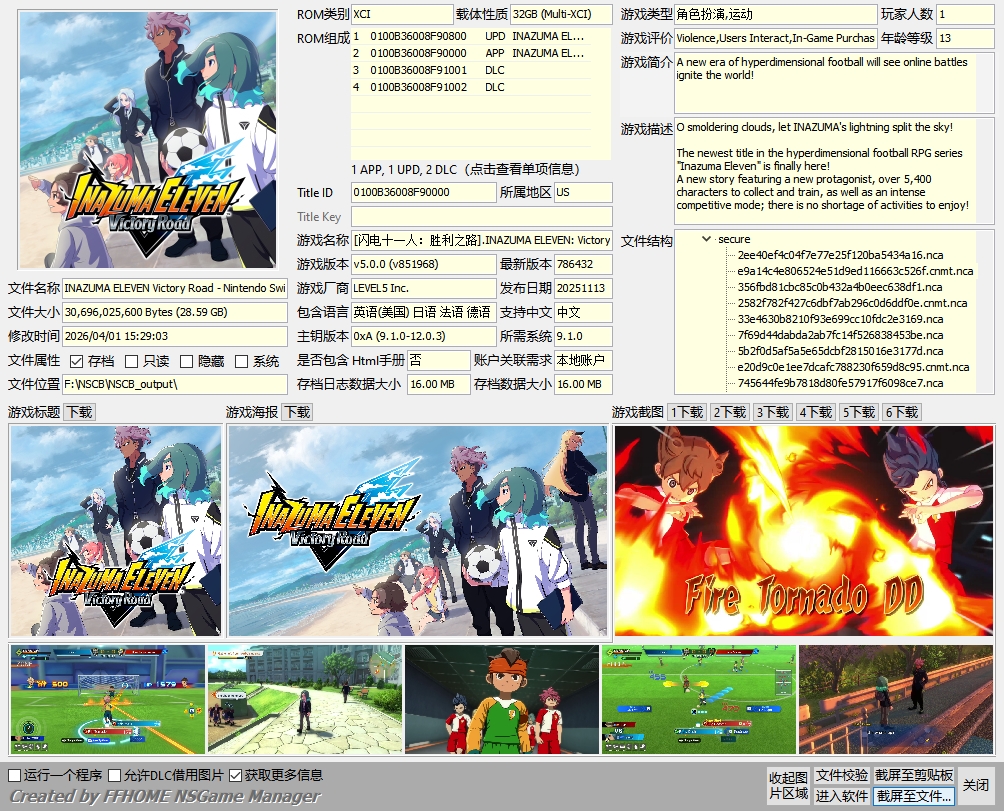Open the 进入软件 button
This screenshot has height=811, width=1004.
[x=841, y=796]
